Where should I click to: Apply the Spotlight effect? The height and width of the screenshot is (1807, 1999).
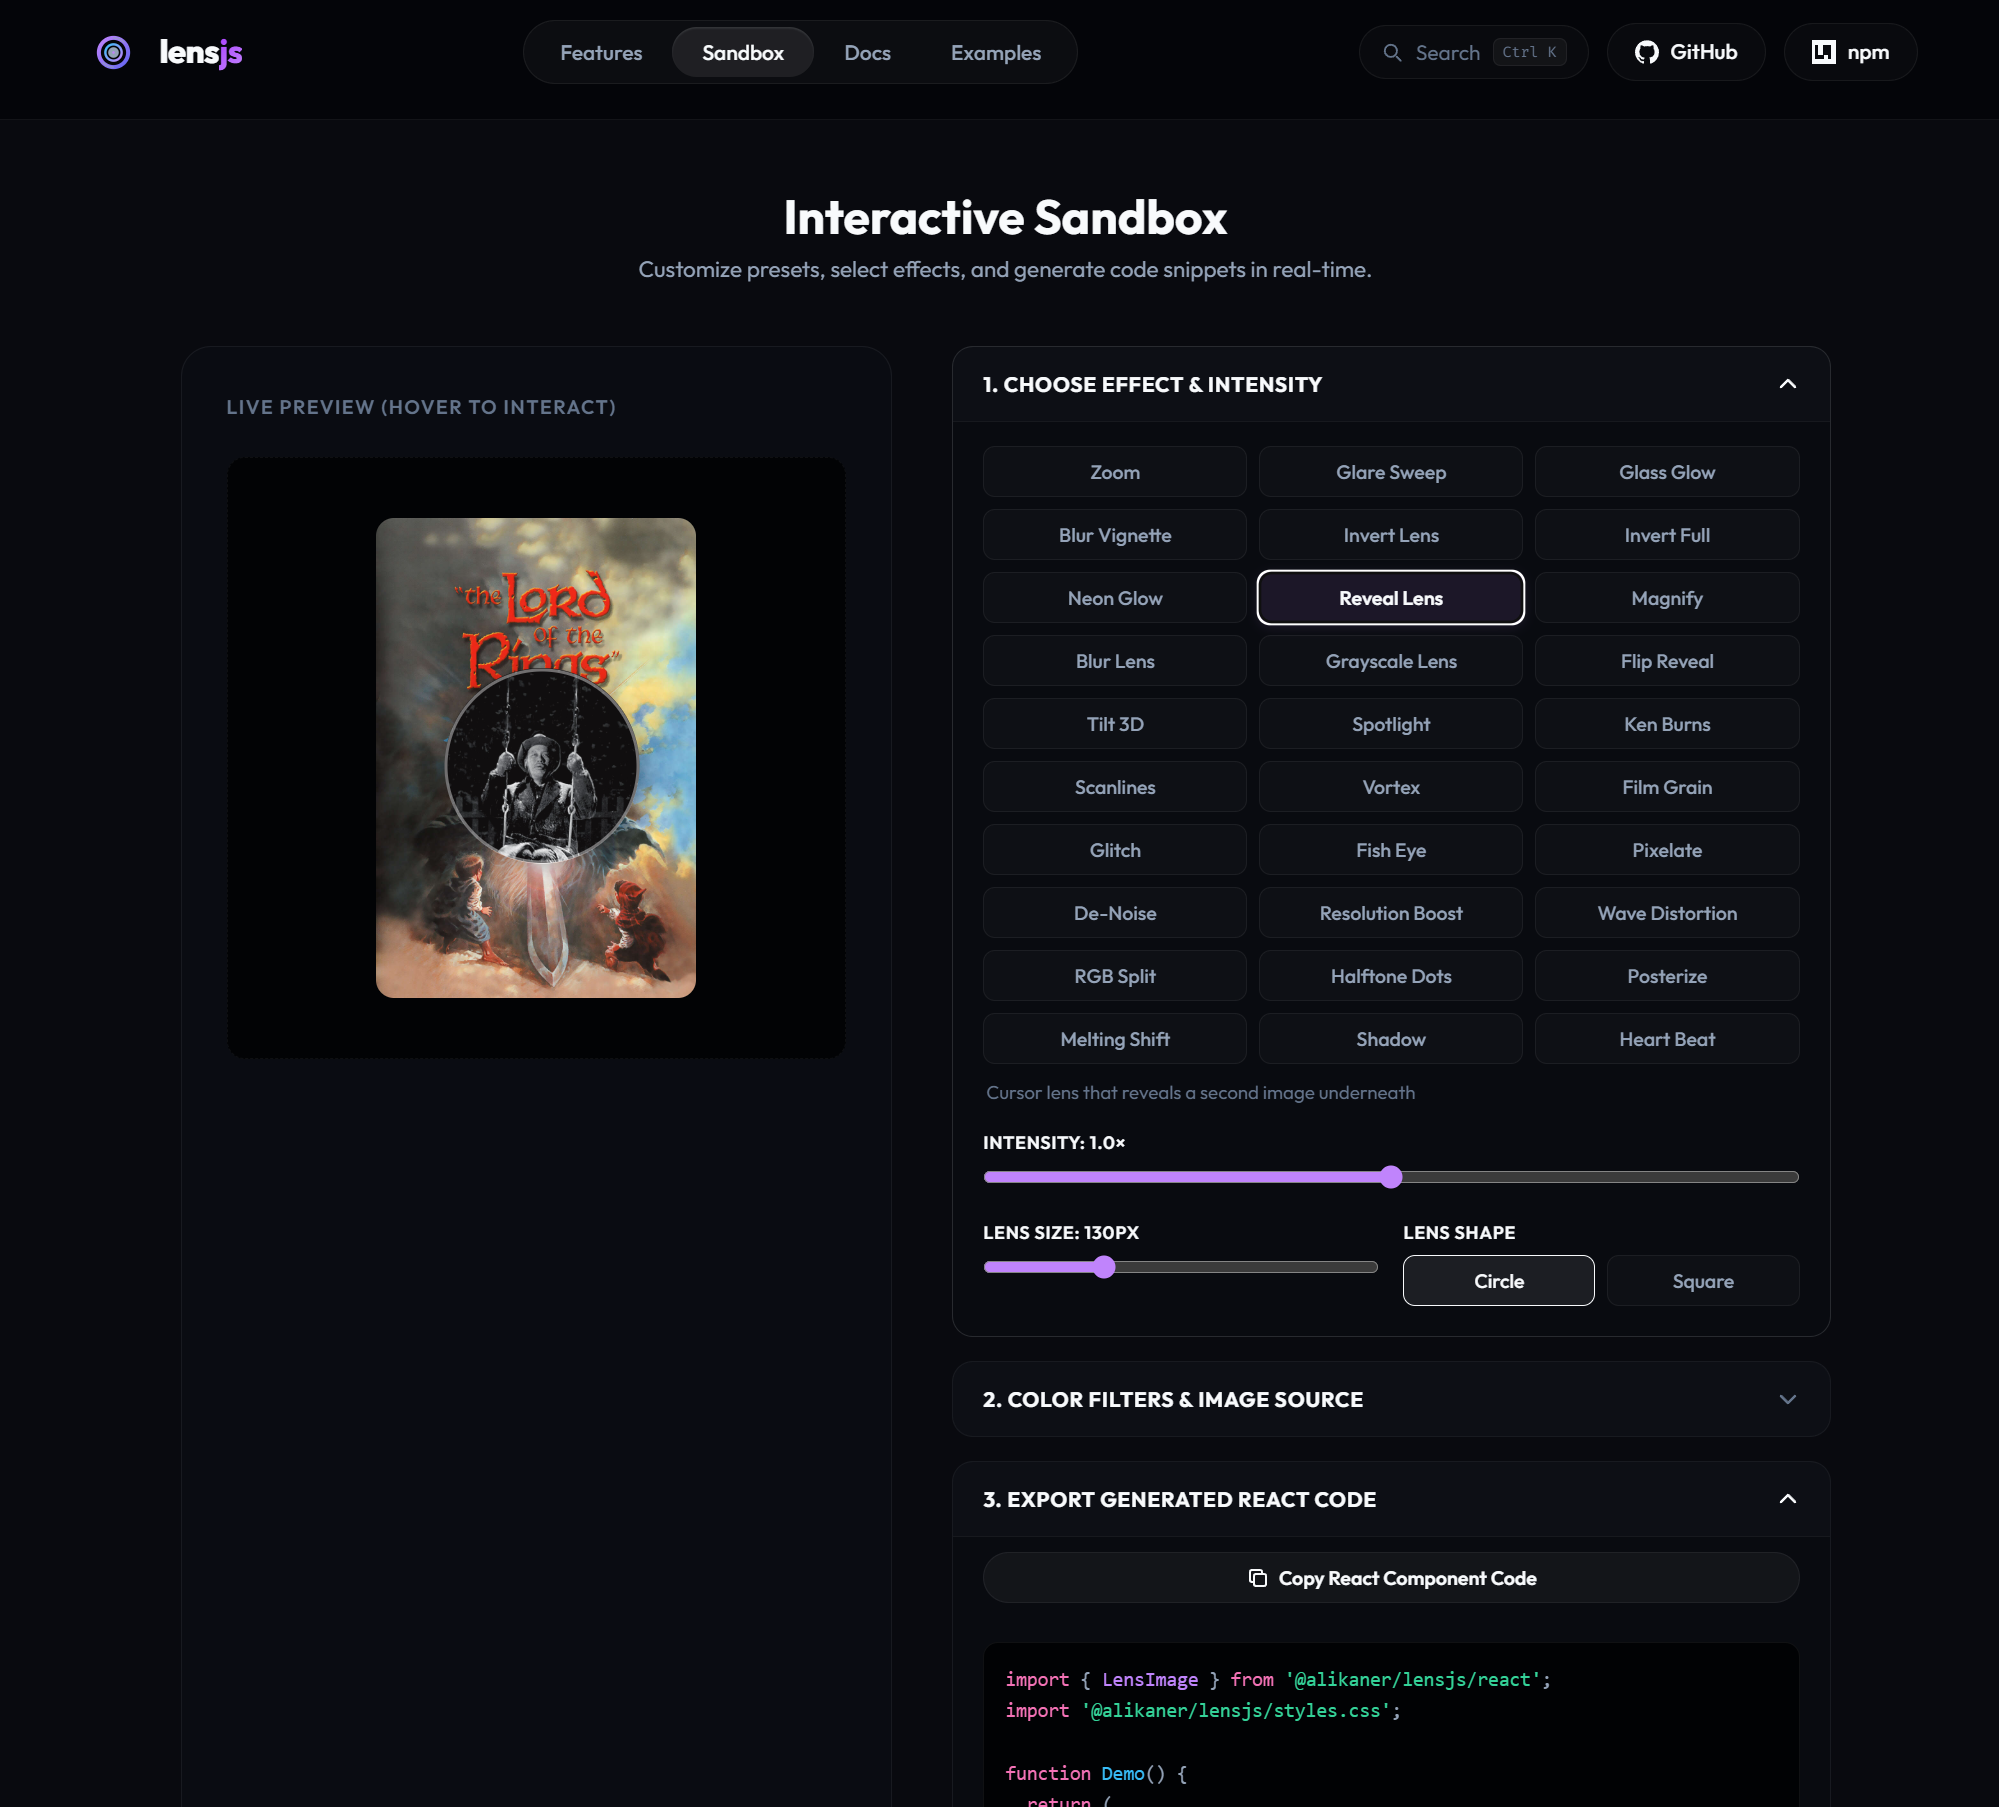(1391, 724)
